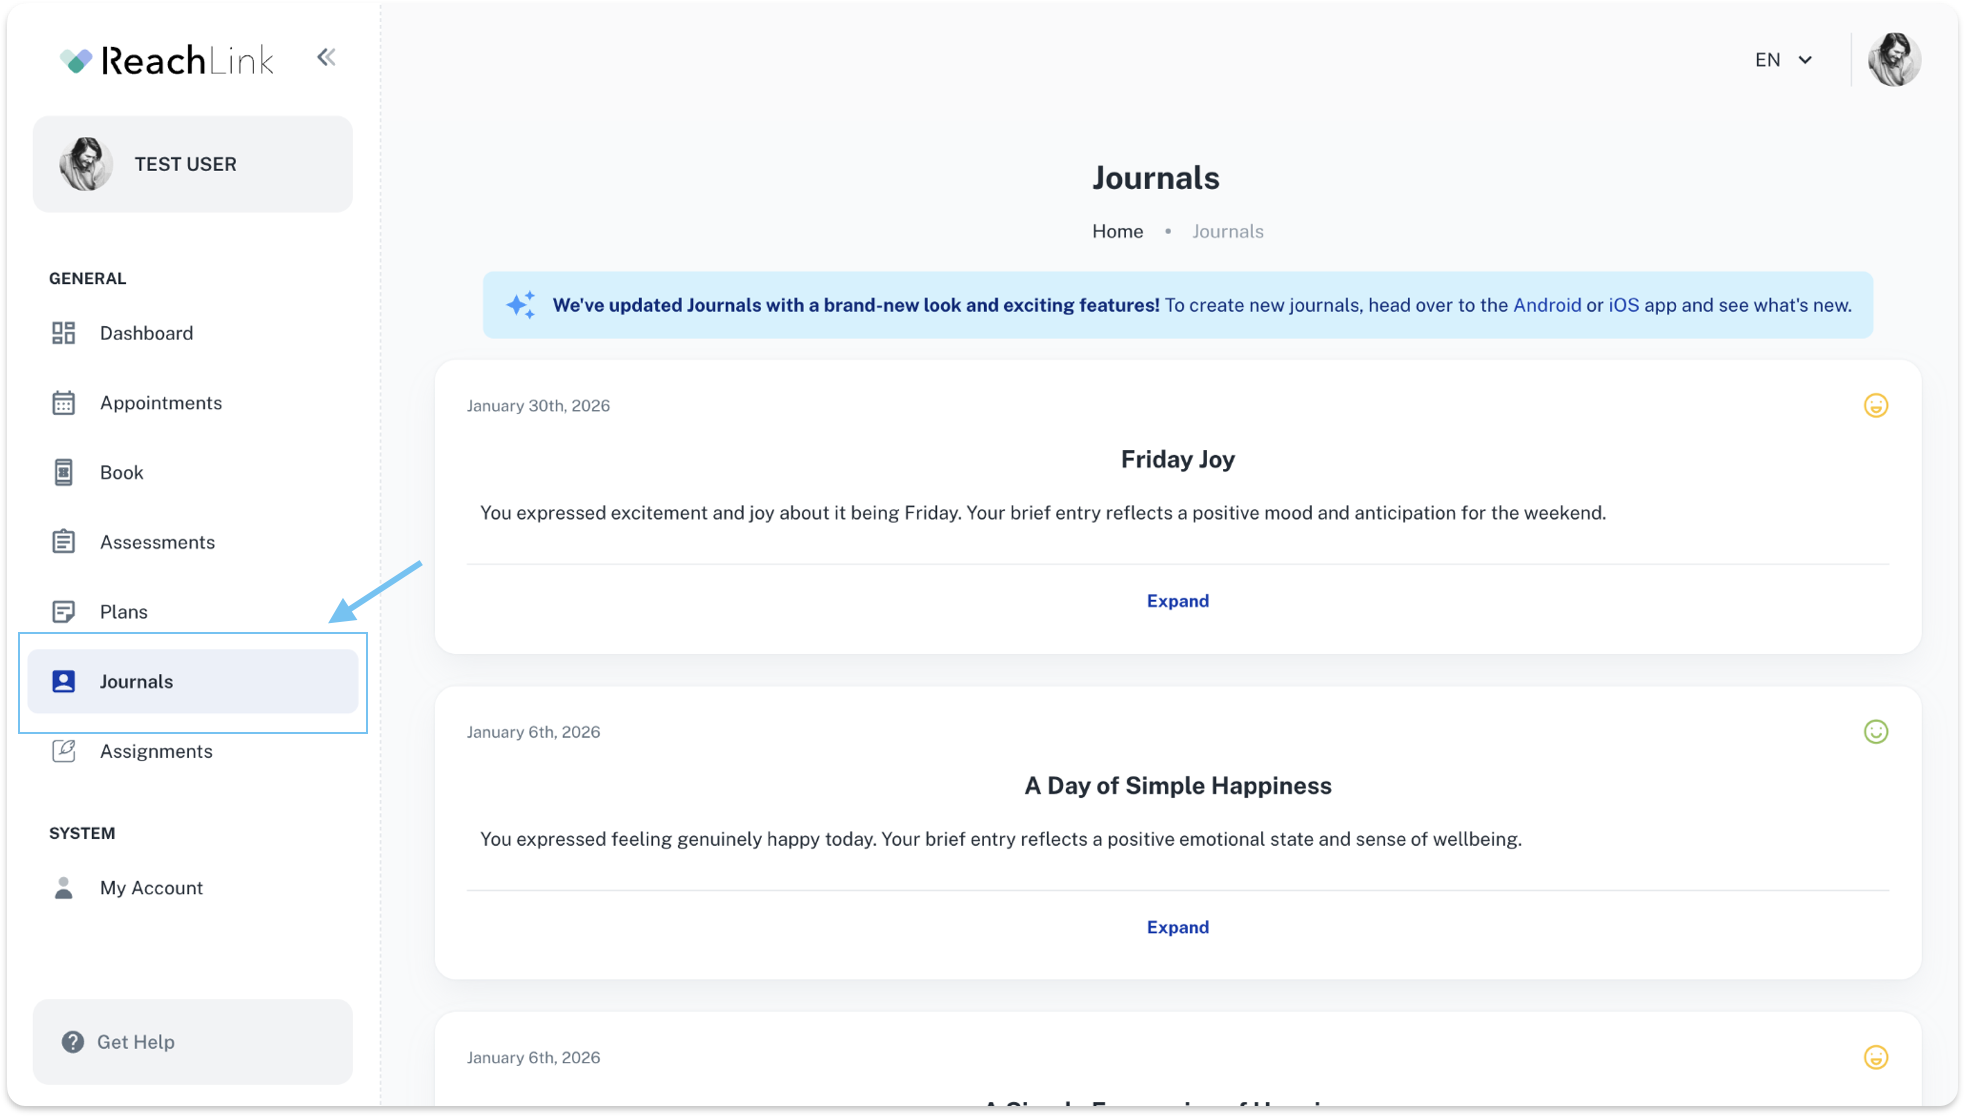Open the Android app link

pyautogui.click(x=1546, y=305)
